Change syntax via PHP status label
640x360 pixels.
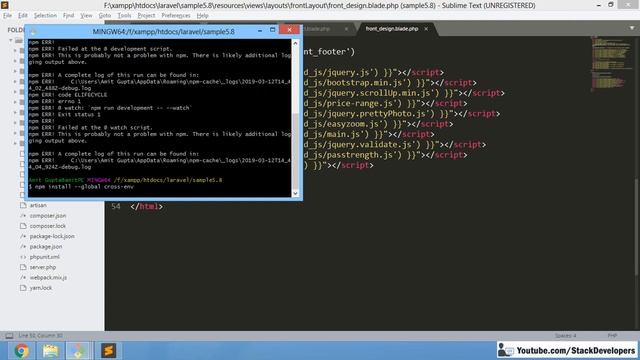click(612, 336)
